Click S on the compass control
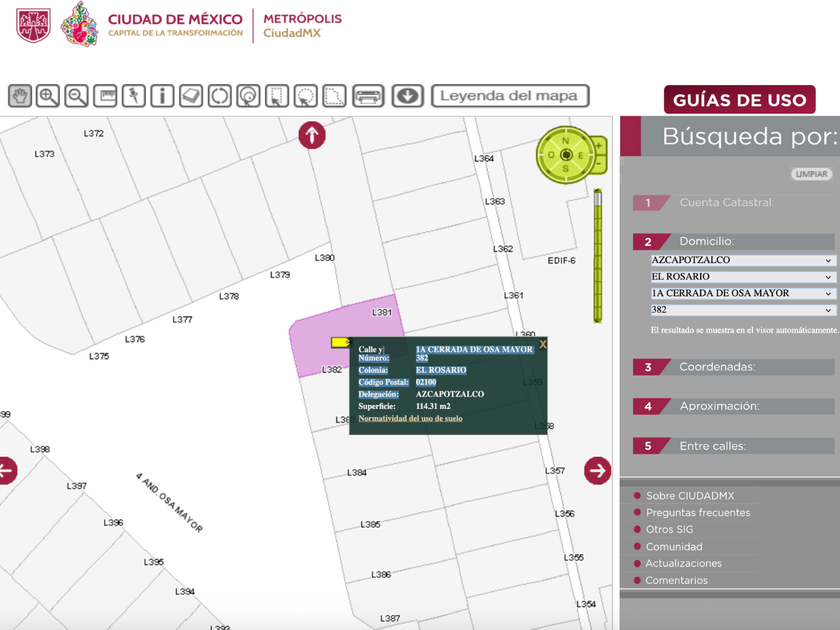840x630 pixels. (566, 169)
